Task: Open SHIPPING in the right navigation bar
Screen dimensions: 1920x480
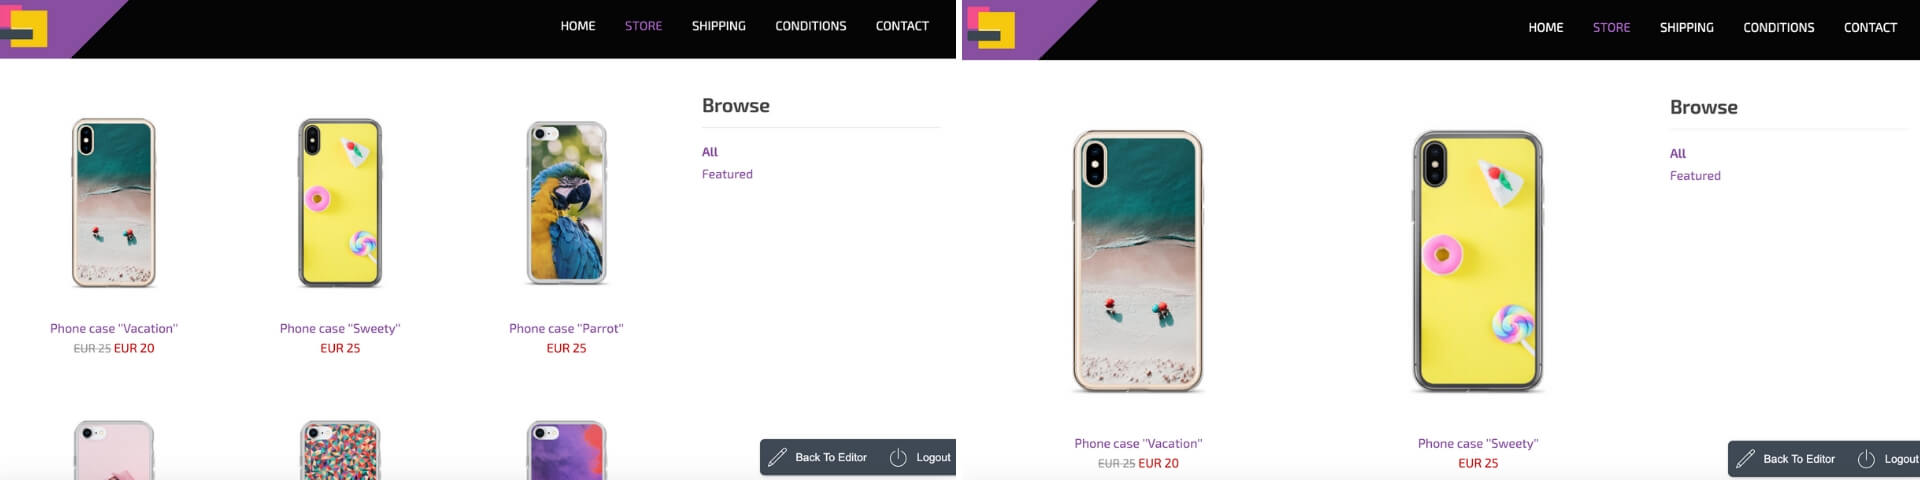Action: [x=1687, y=28]
